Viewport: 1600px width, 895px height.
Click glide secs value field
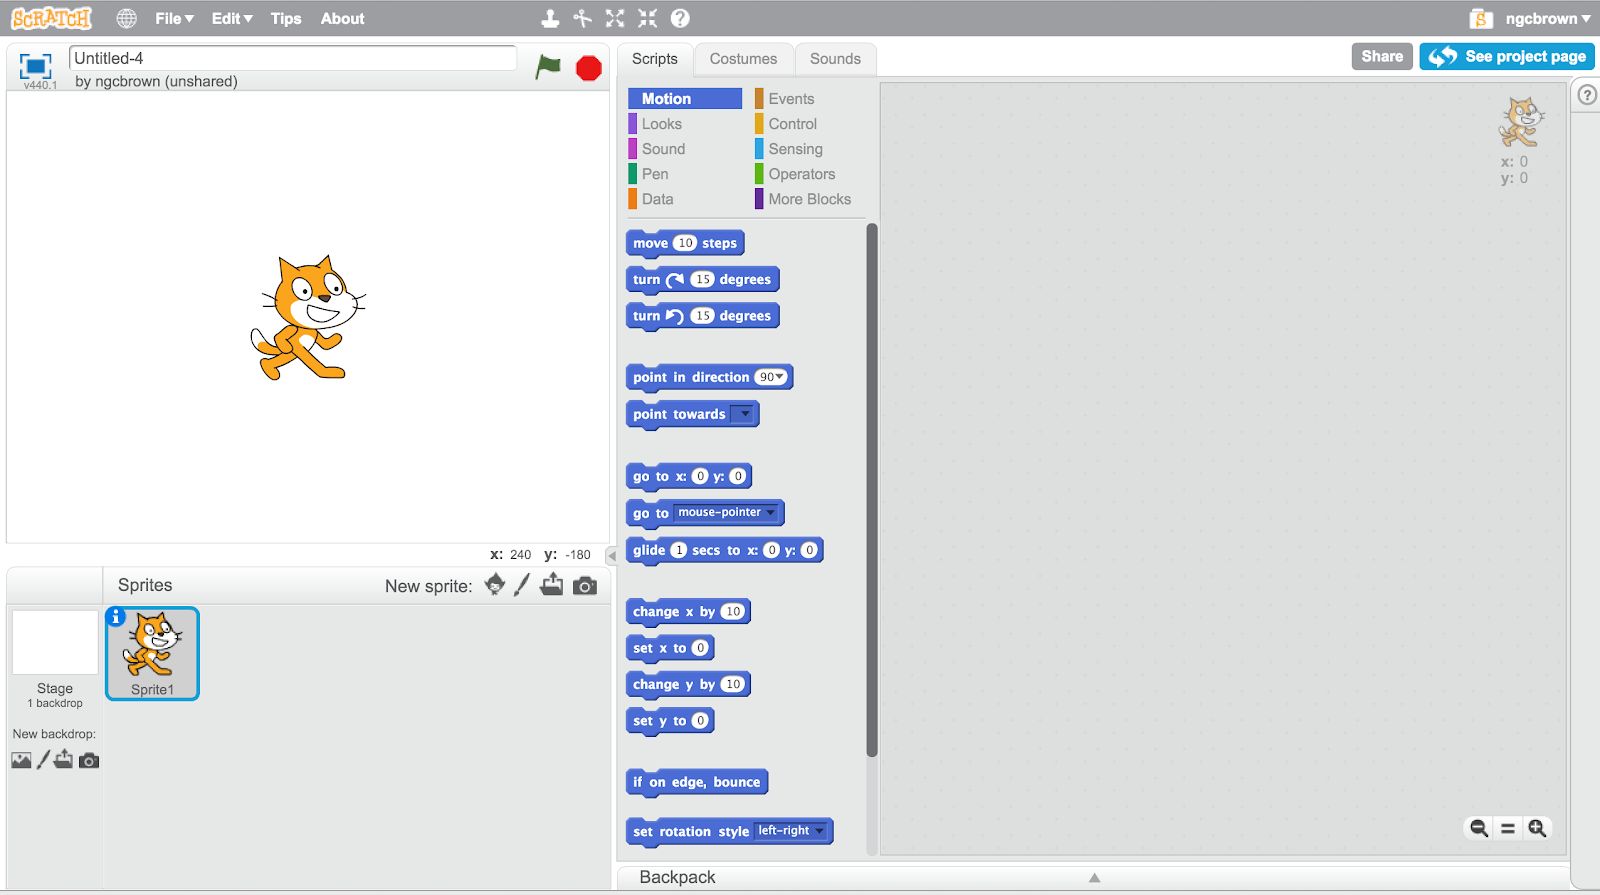(x=679, y=550)
